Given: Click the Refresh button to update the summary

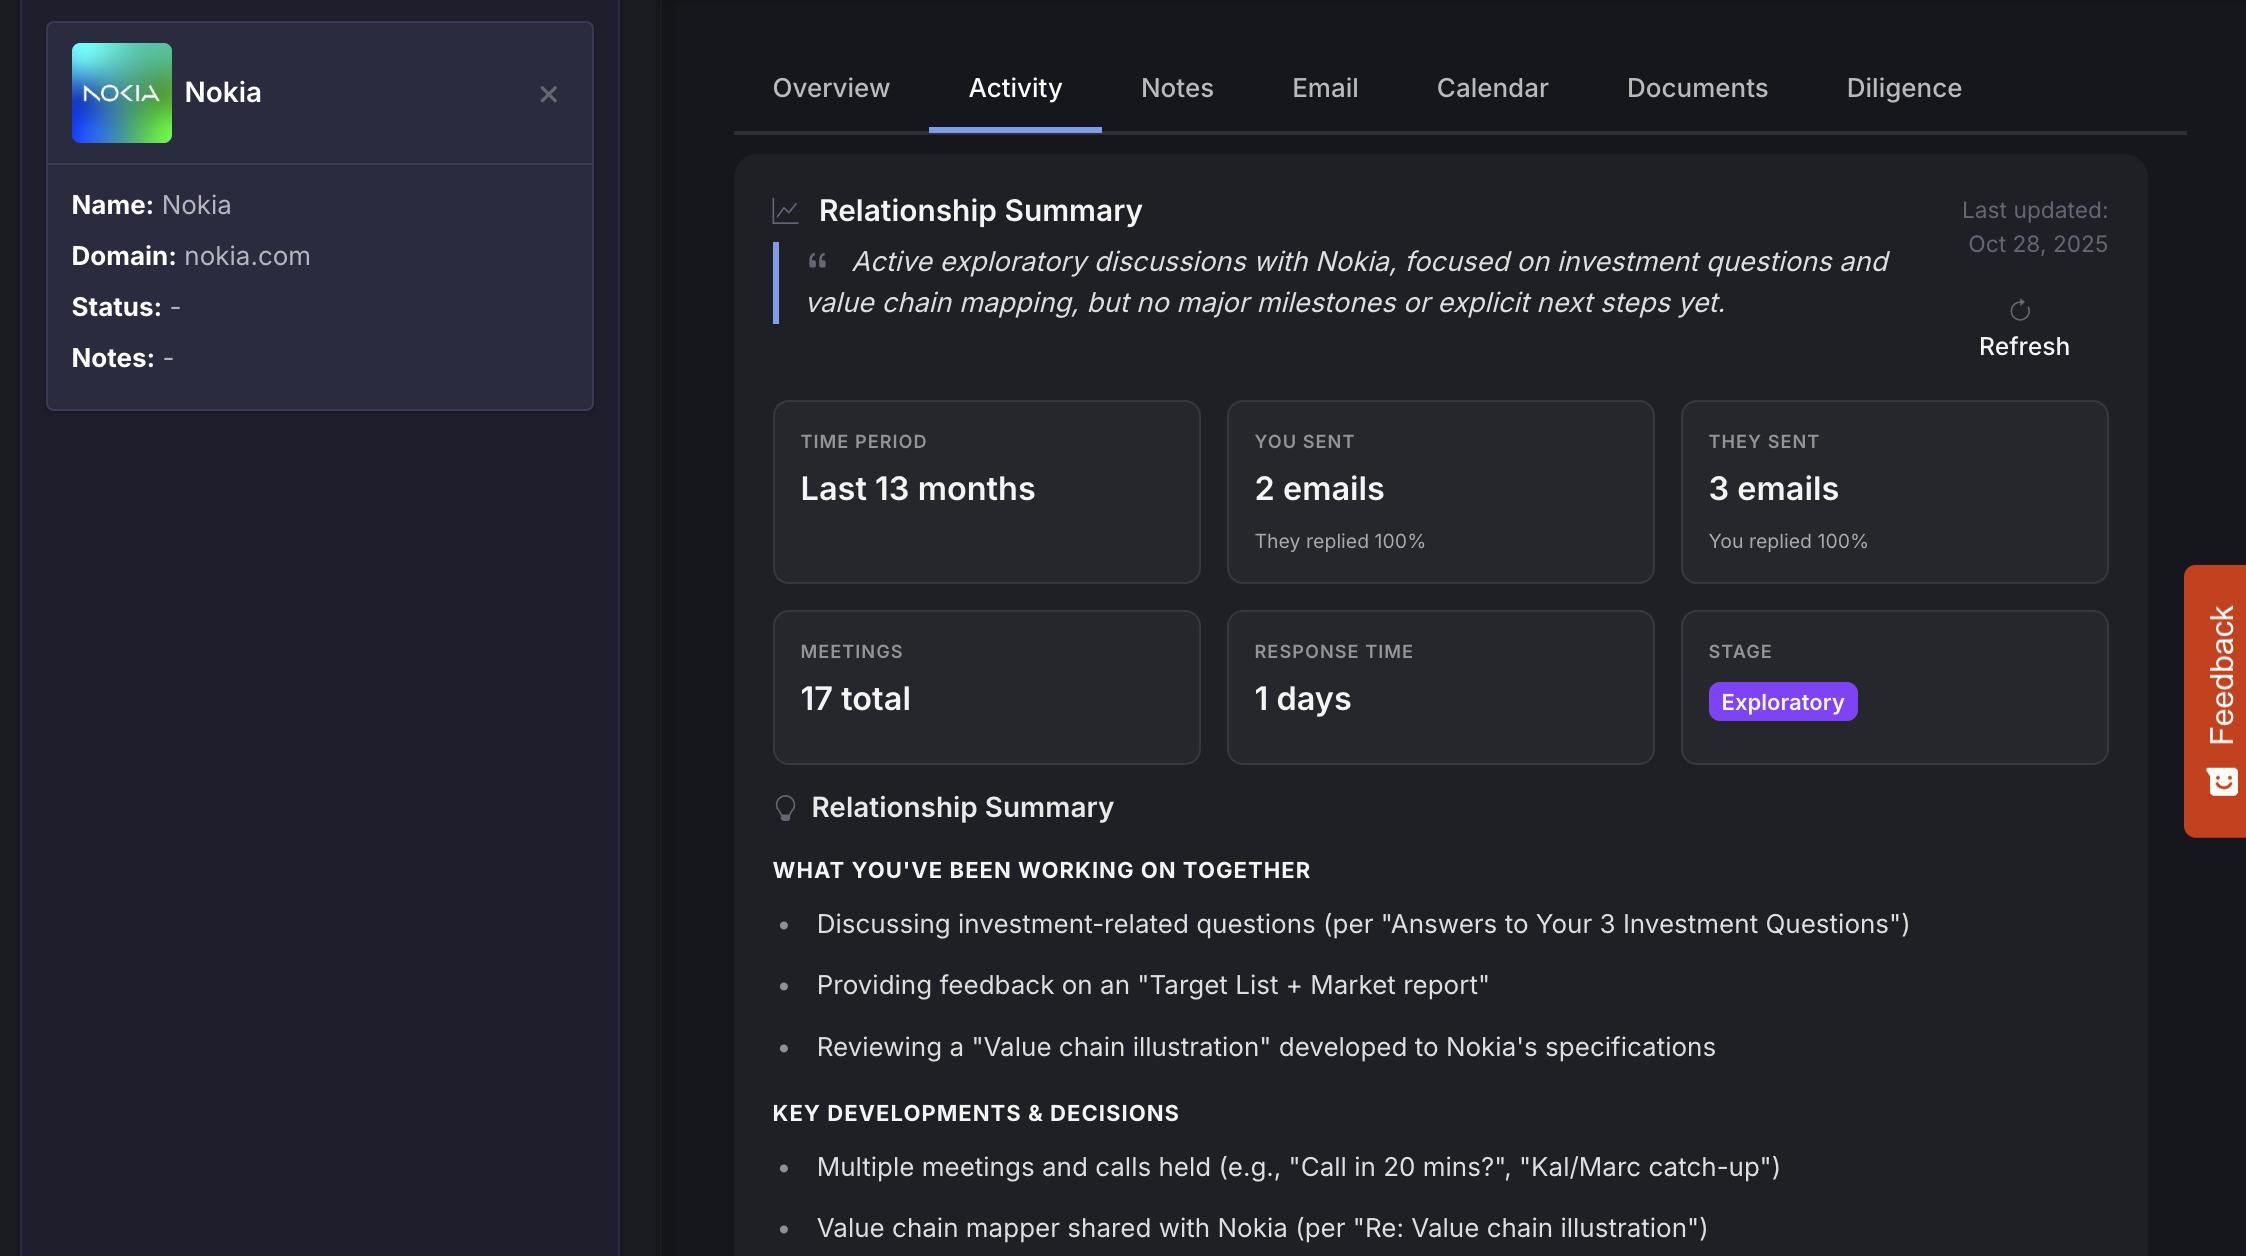Looking at the screenshot, I should click(x=2023, y=346).
